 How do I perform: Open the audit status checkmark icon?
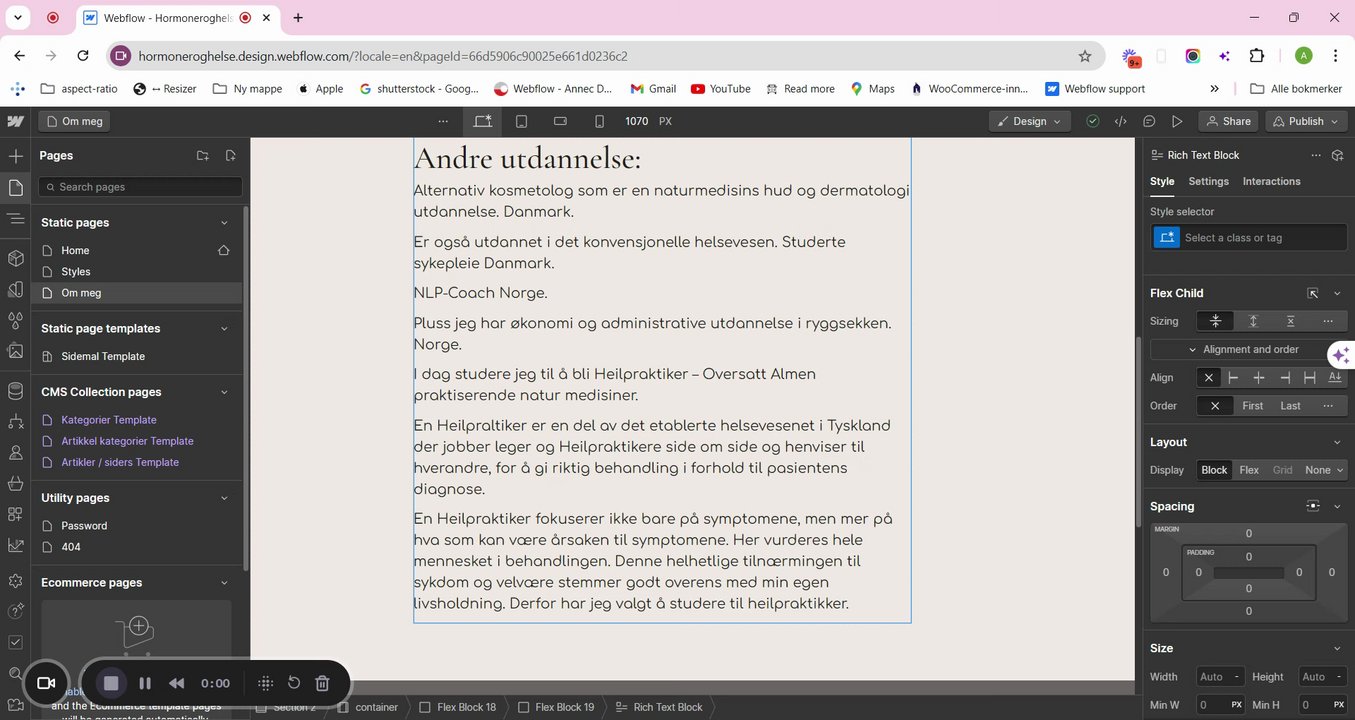point(1093,121)
